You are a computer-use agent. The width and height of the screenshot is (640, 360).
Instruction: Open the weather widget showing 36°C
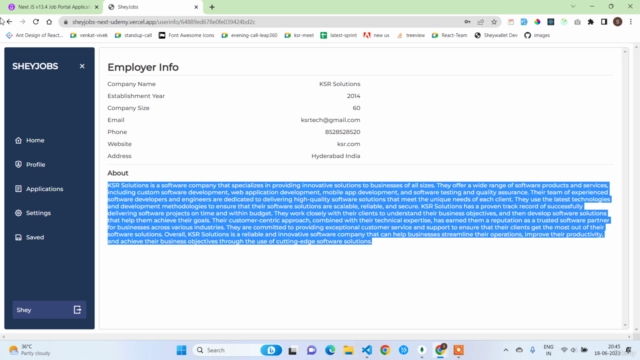coord(29,350)
